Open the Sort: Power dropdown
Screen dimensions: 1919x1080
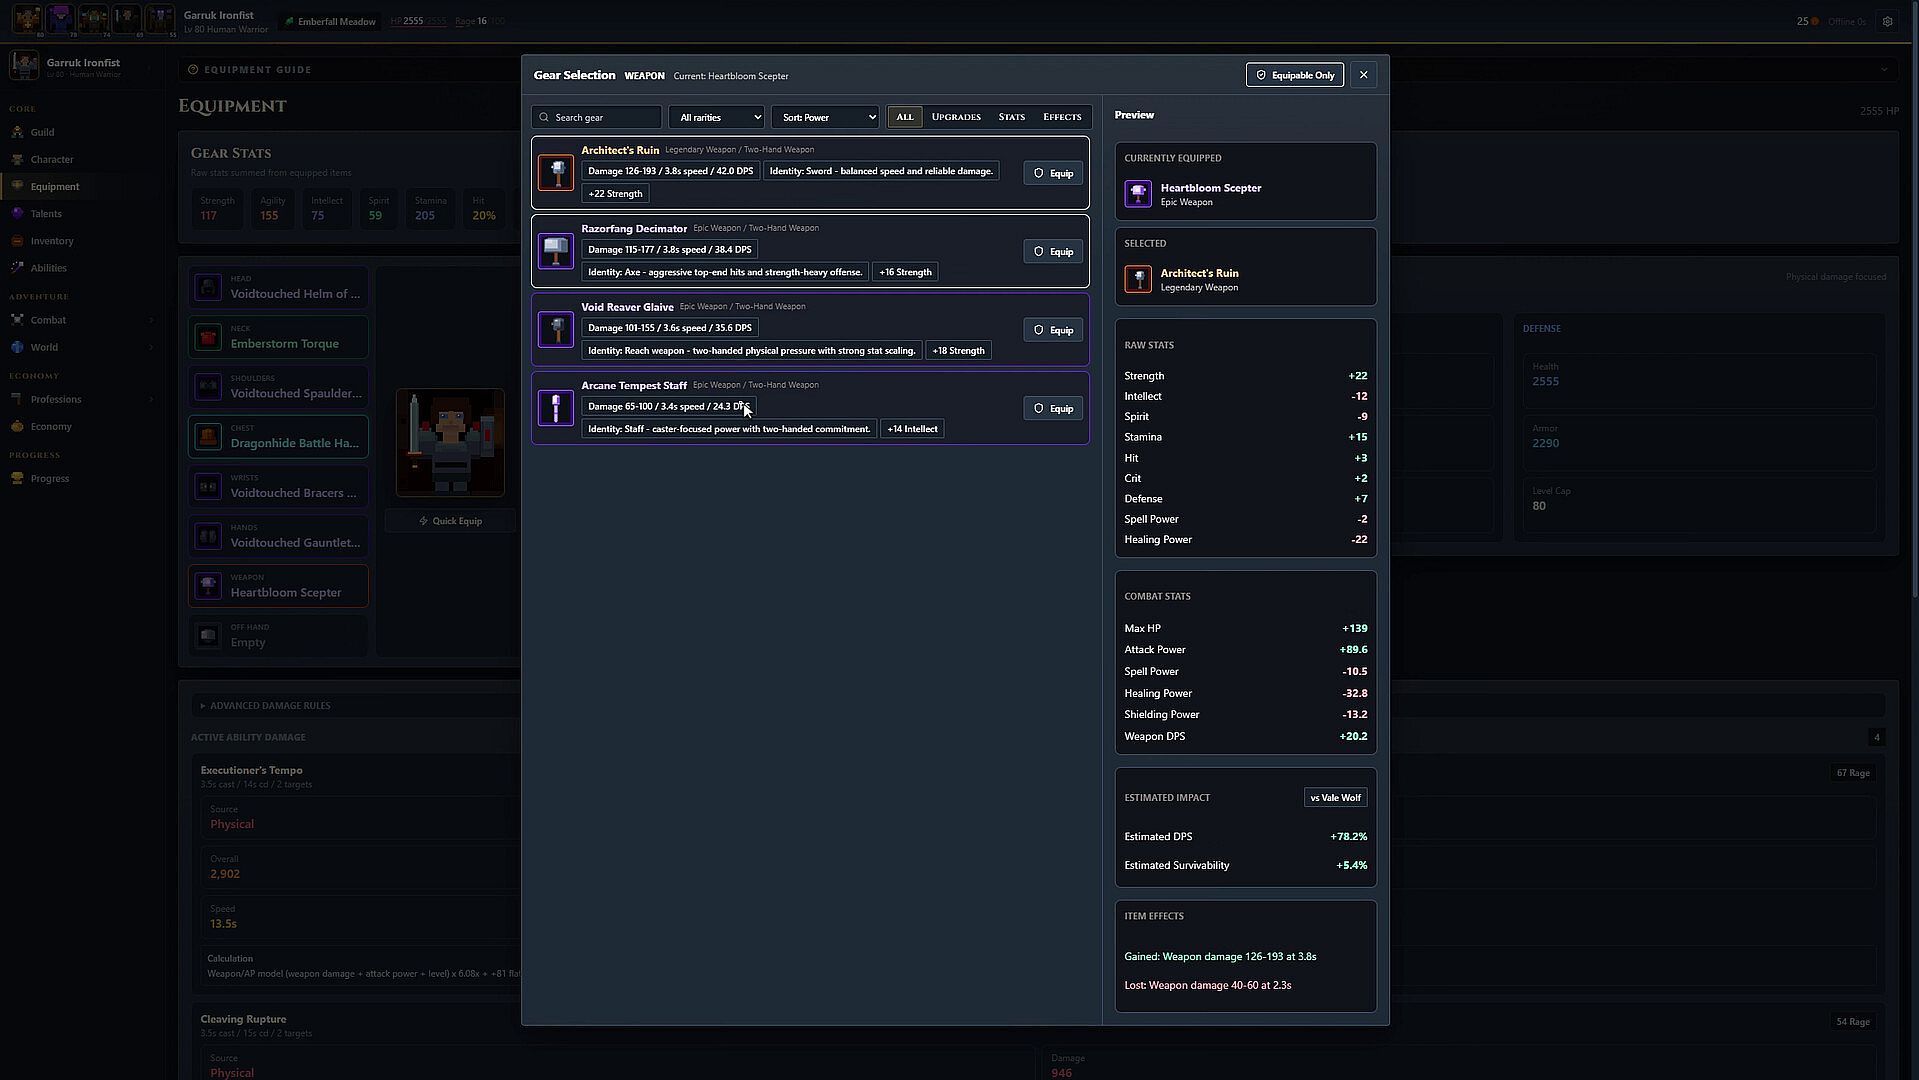(x=825, y=117)
